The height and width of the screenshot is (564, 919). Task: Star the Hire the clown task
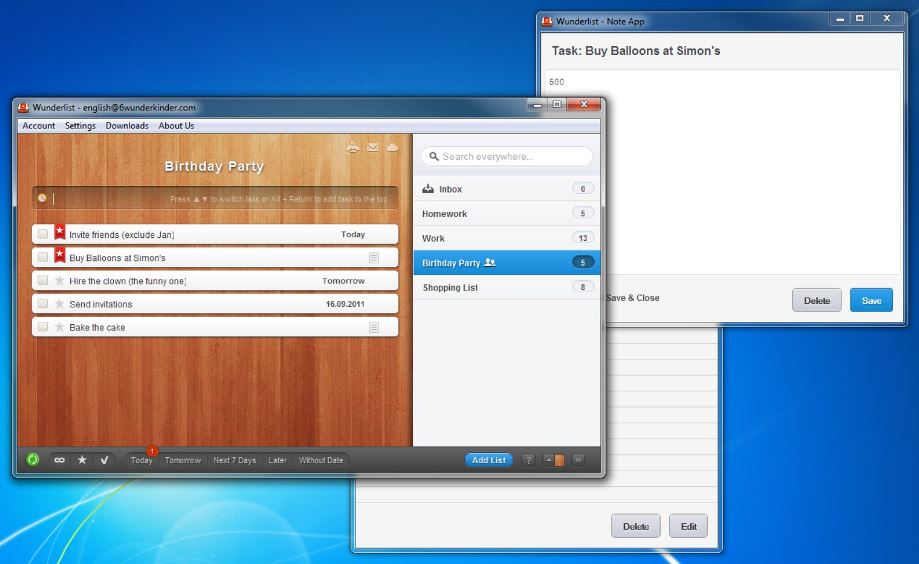59,281
